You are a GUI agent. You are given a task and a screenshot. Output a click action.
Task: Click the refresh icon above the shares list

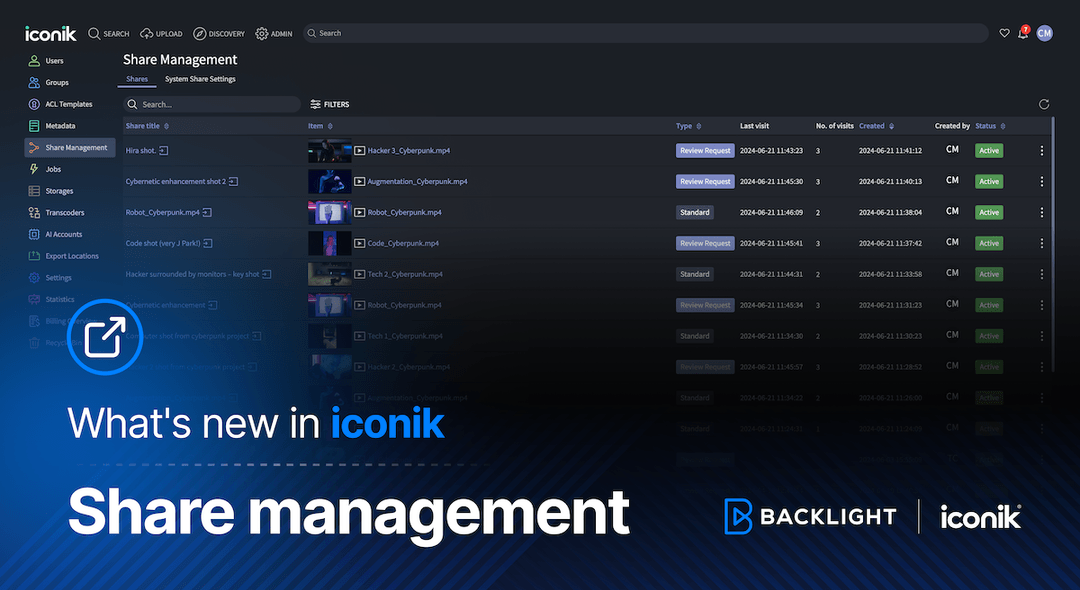click(1044, 104)
